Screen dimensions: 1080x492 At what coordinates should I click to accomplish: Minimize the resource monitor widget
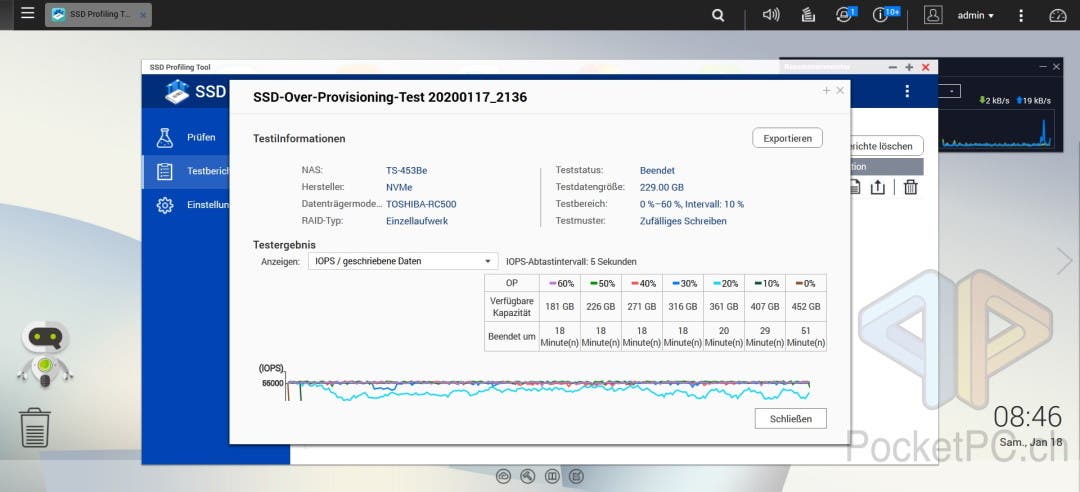point(1043,66)
